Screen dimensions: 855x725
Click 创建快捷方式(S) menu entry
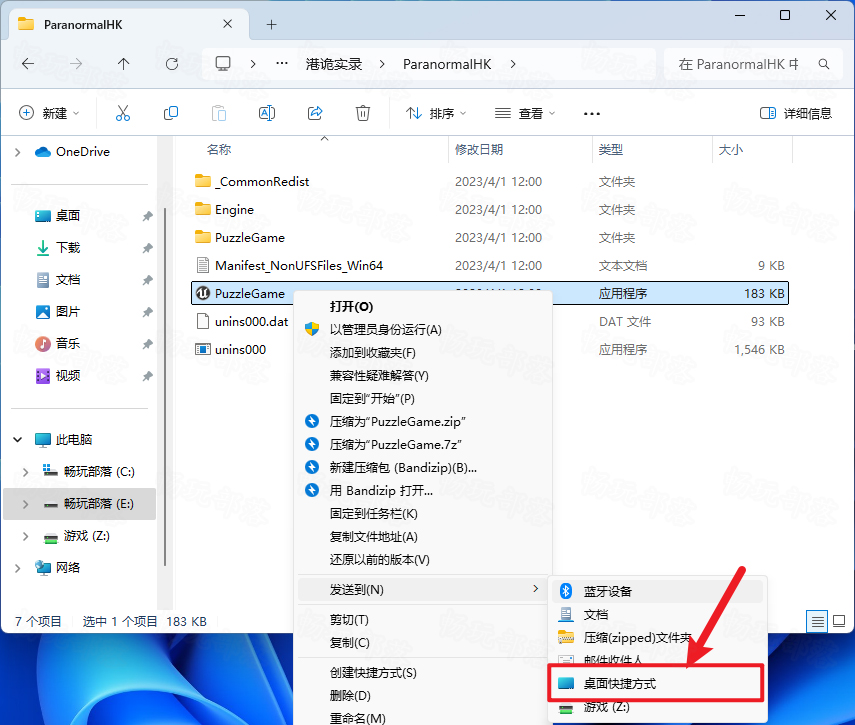pos(424,673)
